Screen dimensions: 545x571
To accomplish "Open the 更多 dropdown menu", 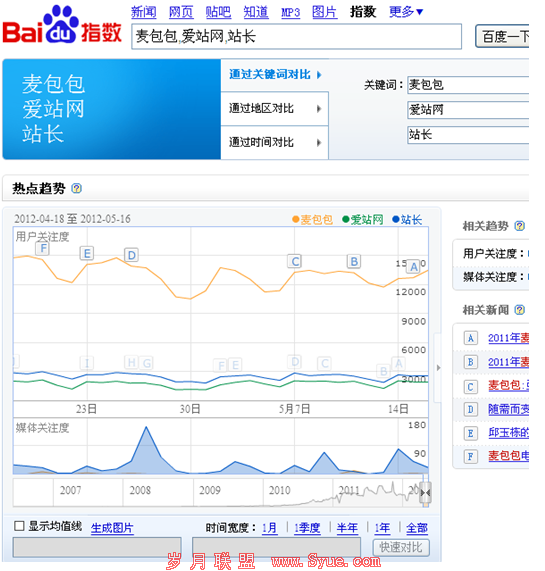I will tap(406, 12).
